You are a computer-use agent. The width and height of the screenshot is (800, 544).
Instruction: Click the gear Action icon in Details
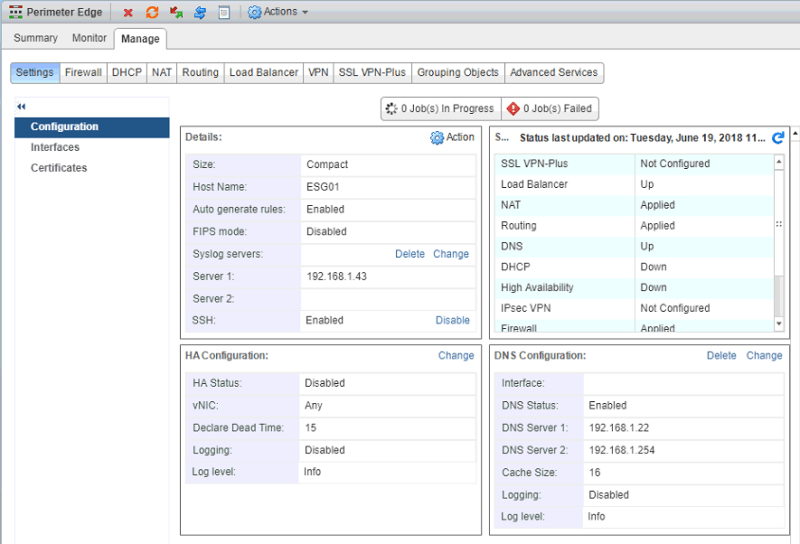[x=437, y=138]
